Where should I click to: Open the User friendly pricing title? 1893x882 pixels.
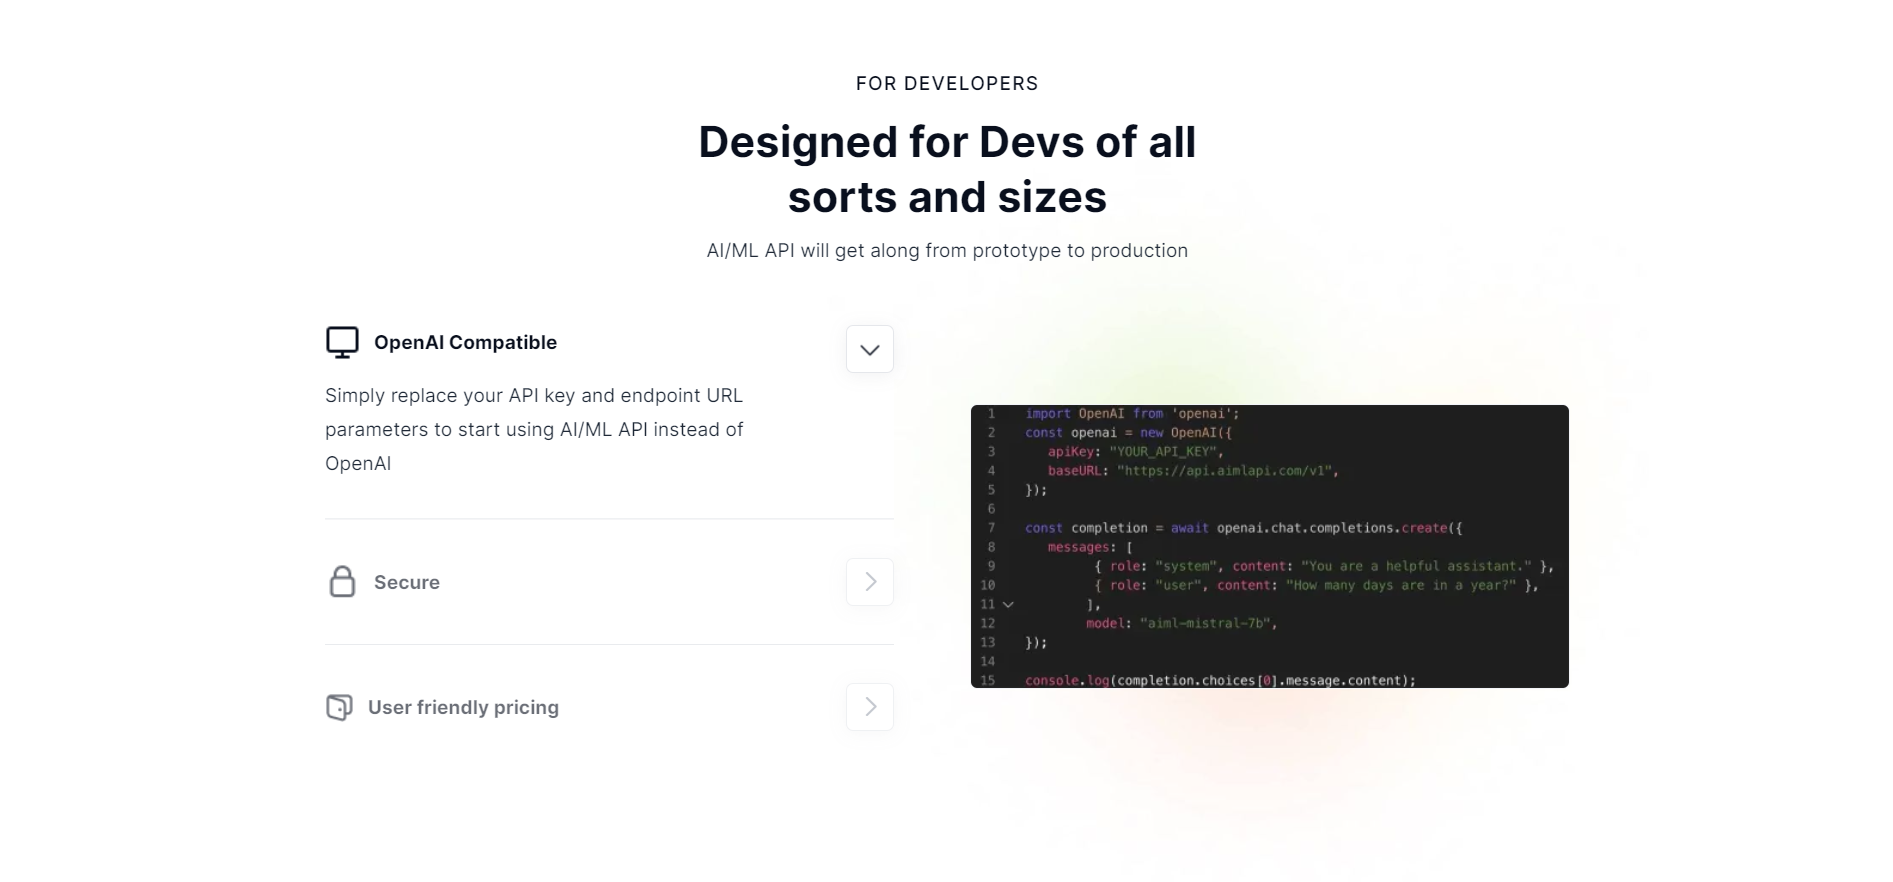[x=463, y=707]
